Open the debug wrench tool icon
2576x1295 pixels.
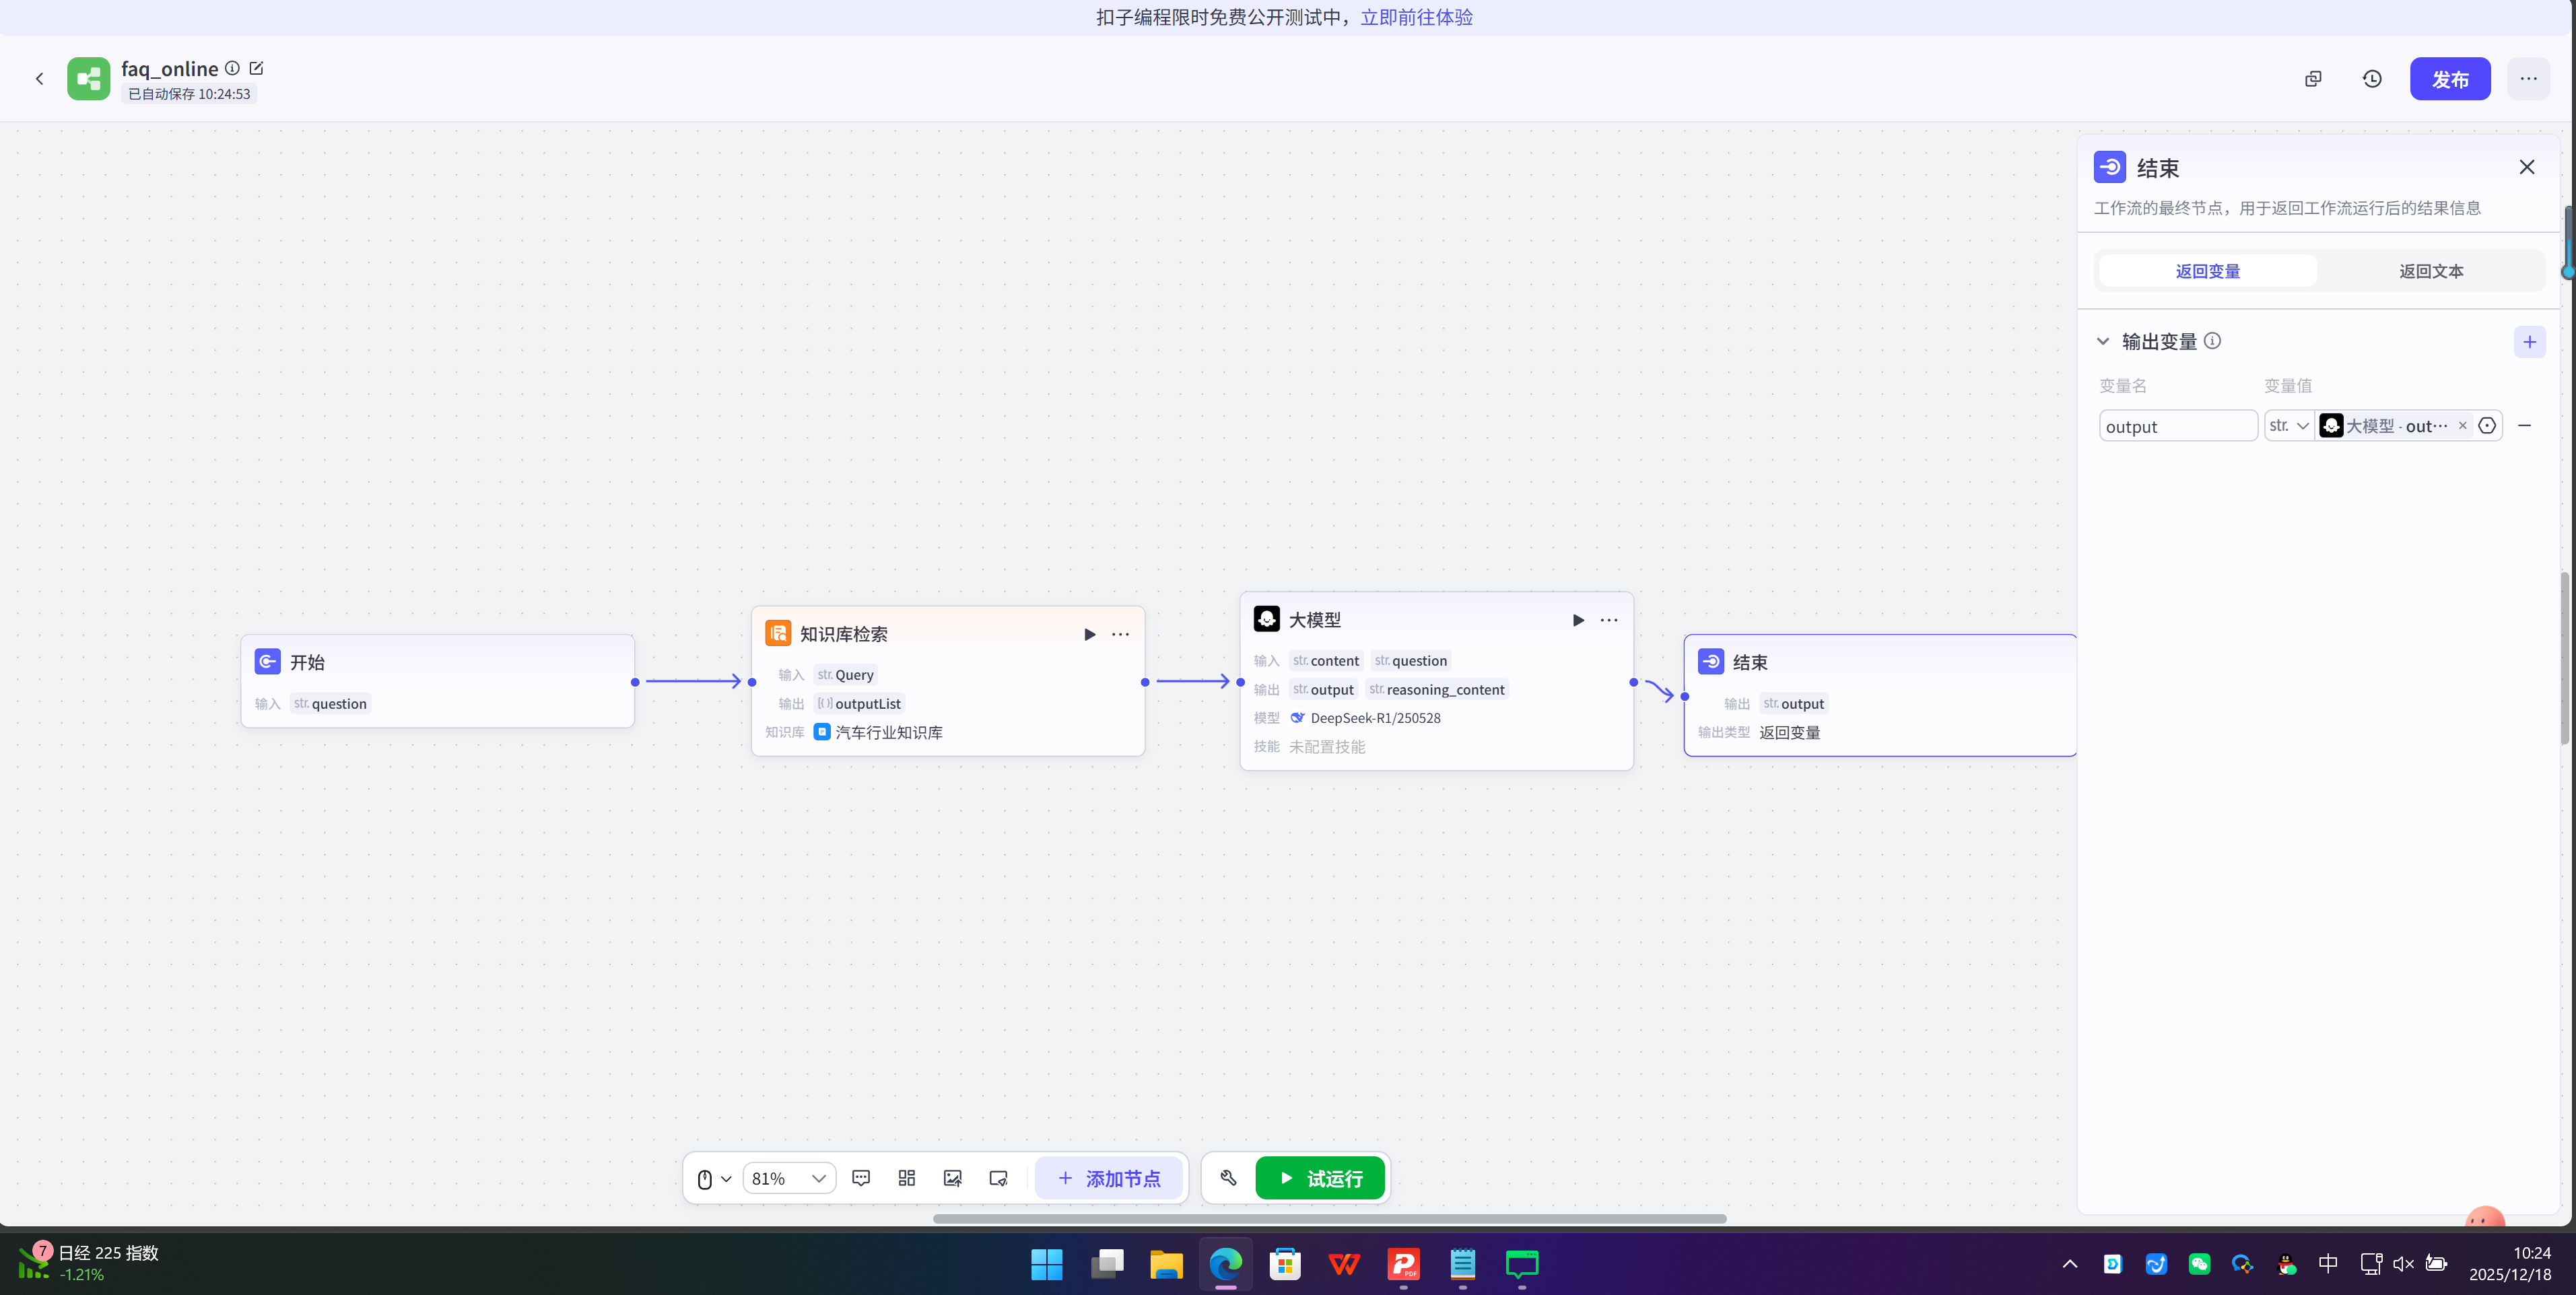(x=1228, y=1178)
